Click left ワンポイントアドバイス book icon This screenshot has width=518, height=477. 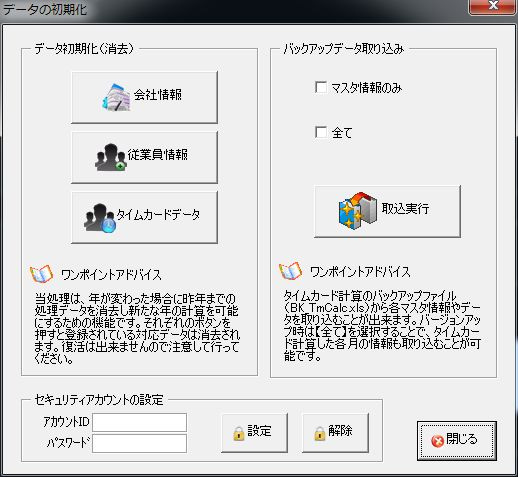pos(42,274)
